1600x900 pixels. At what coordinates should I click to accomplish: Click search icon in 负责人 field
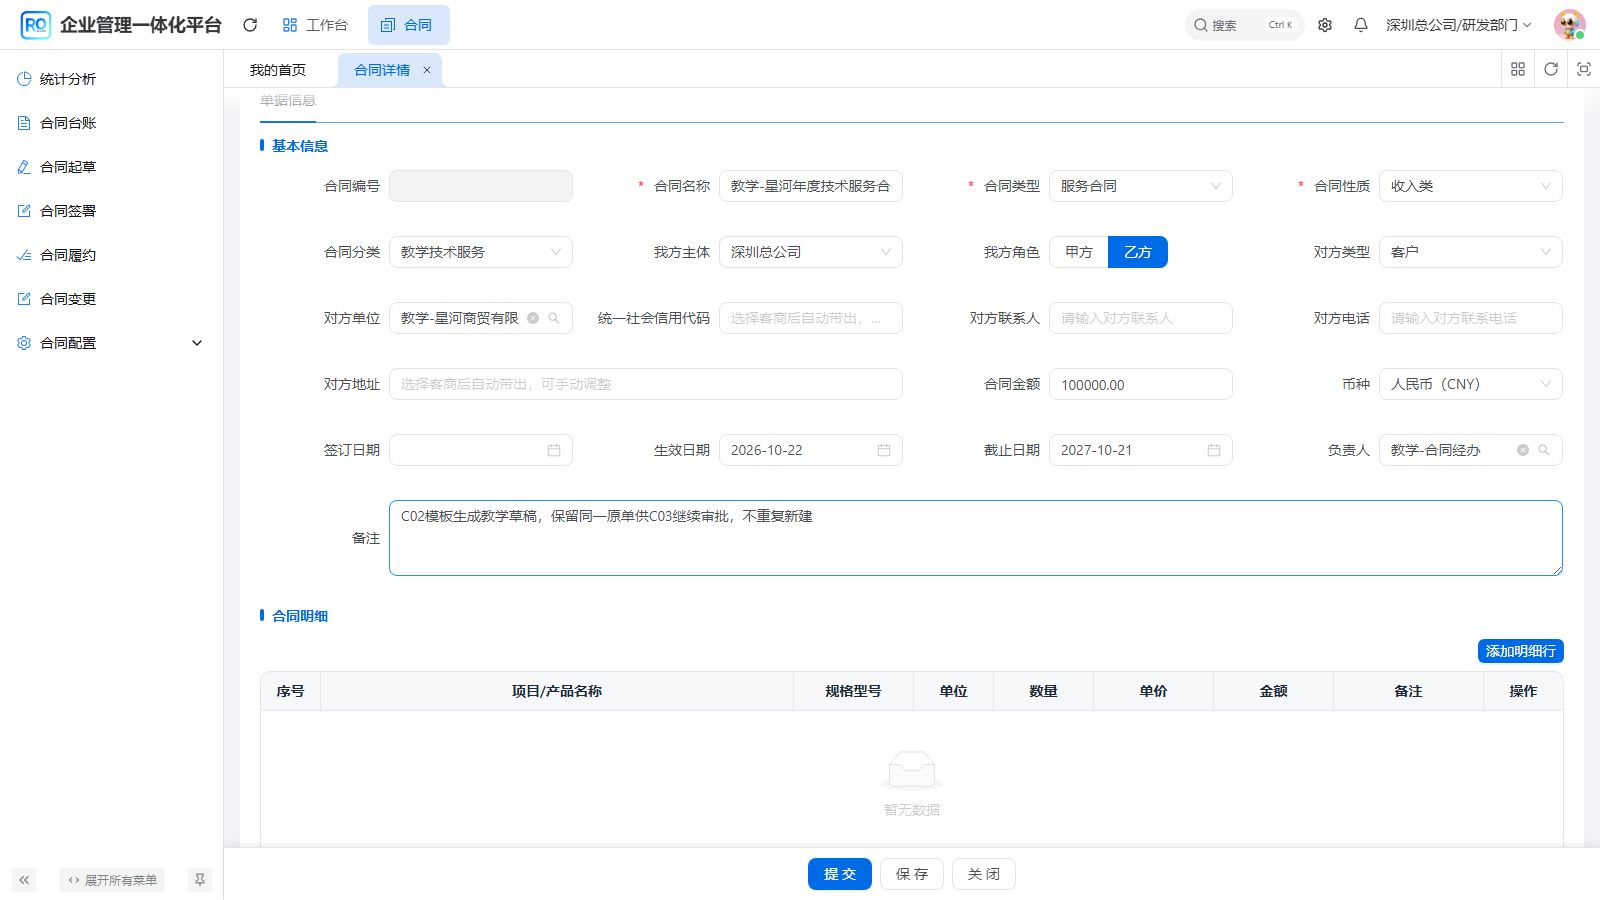[x=1544, y=450]
